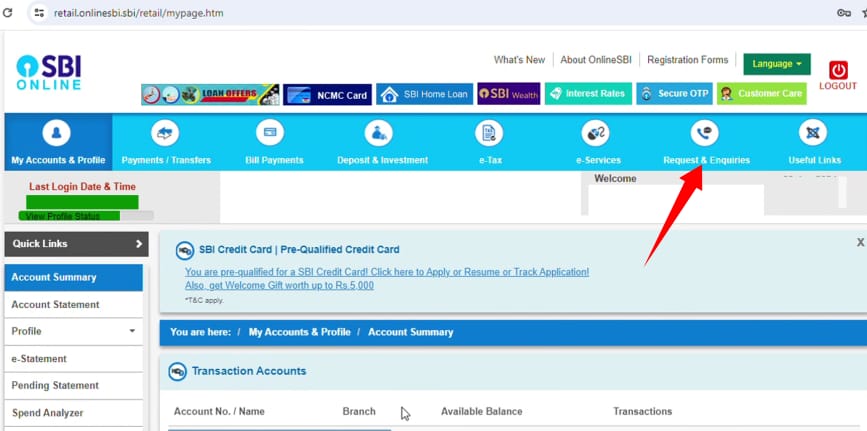Click the SBI Credit Card banner icon
Viewport: 867px width, 431px height.
coord(185,251)
